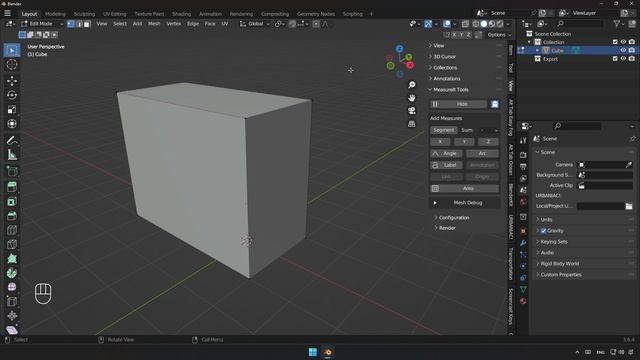
Task: Uncheck Collection exclude checkbox in outliner
Action: [615, 42]
